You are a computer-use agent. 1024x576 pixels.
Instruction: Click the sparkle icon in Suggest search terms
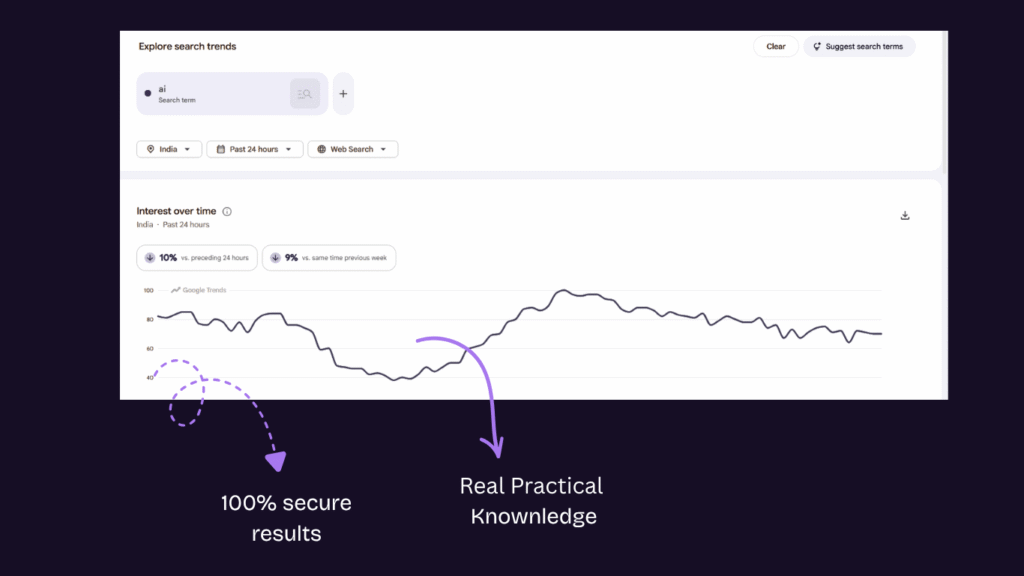[x=817, y=46]
